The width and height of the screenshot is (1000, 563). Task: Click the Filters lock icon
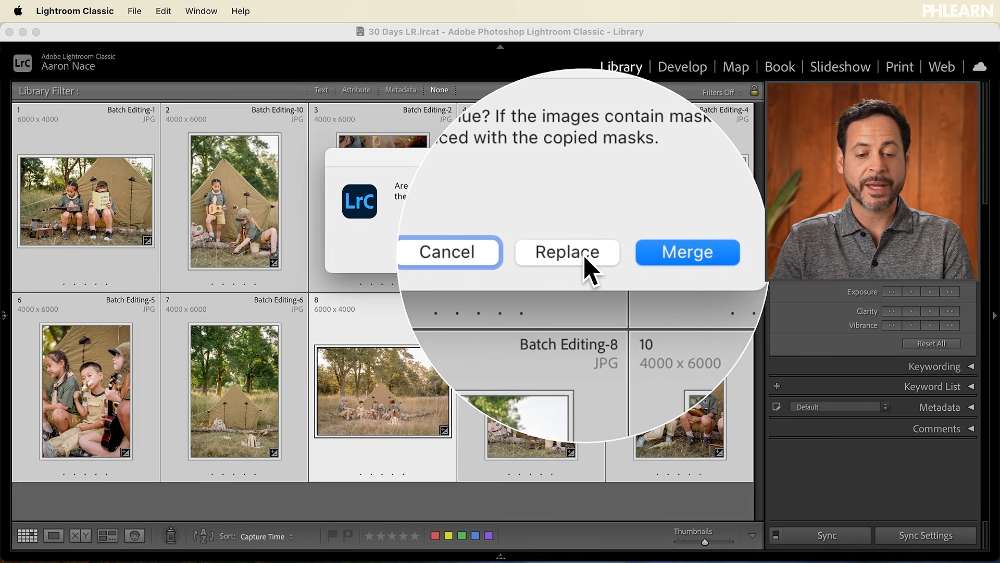coord(754,91)
